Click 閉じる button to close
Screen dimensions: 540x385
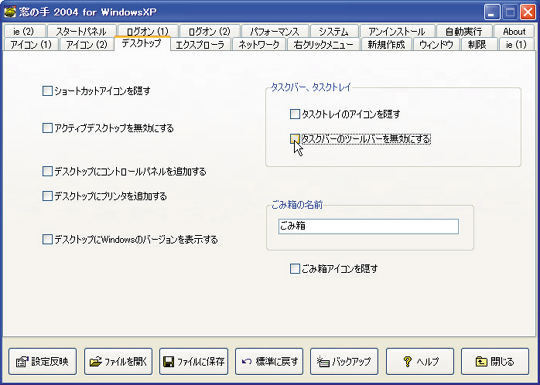point(495,362)
